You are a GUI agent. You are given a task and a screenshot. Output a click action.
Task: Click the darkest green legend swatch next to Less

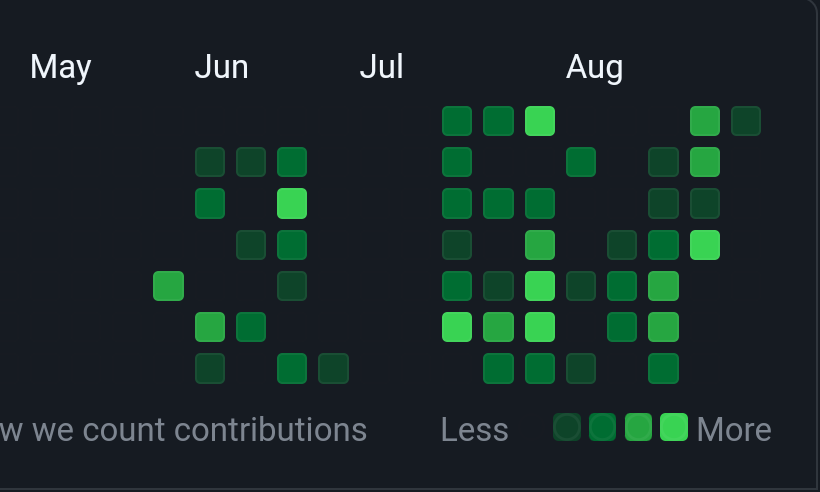(567, 427)
